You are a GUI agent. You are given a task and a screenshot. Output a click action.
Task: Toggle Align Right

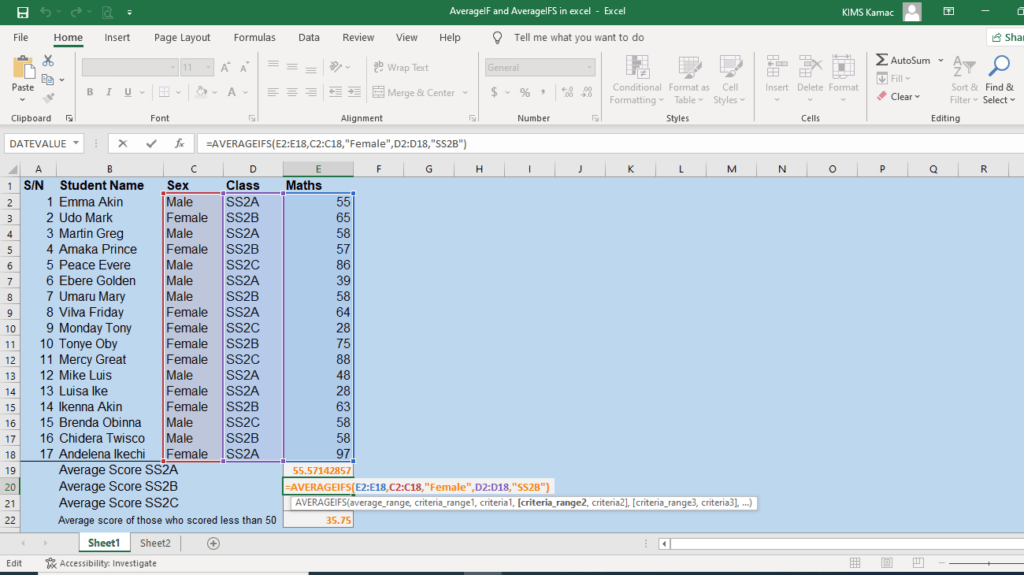[x=311, y=92]
